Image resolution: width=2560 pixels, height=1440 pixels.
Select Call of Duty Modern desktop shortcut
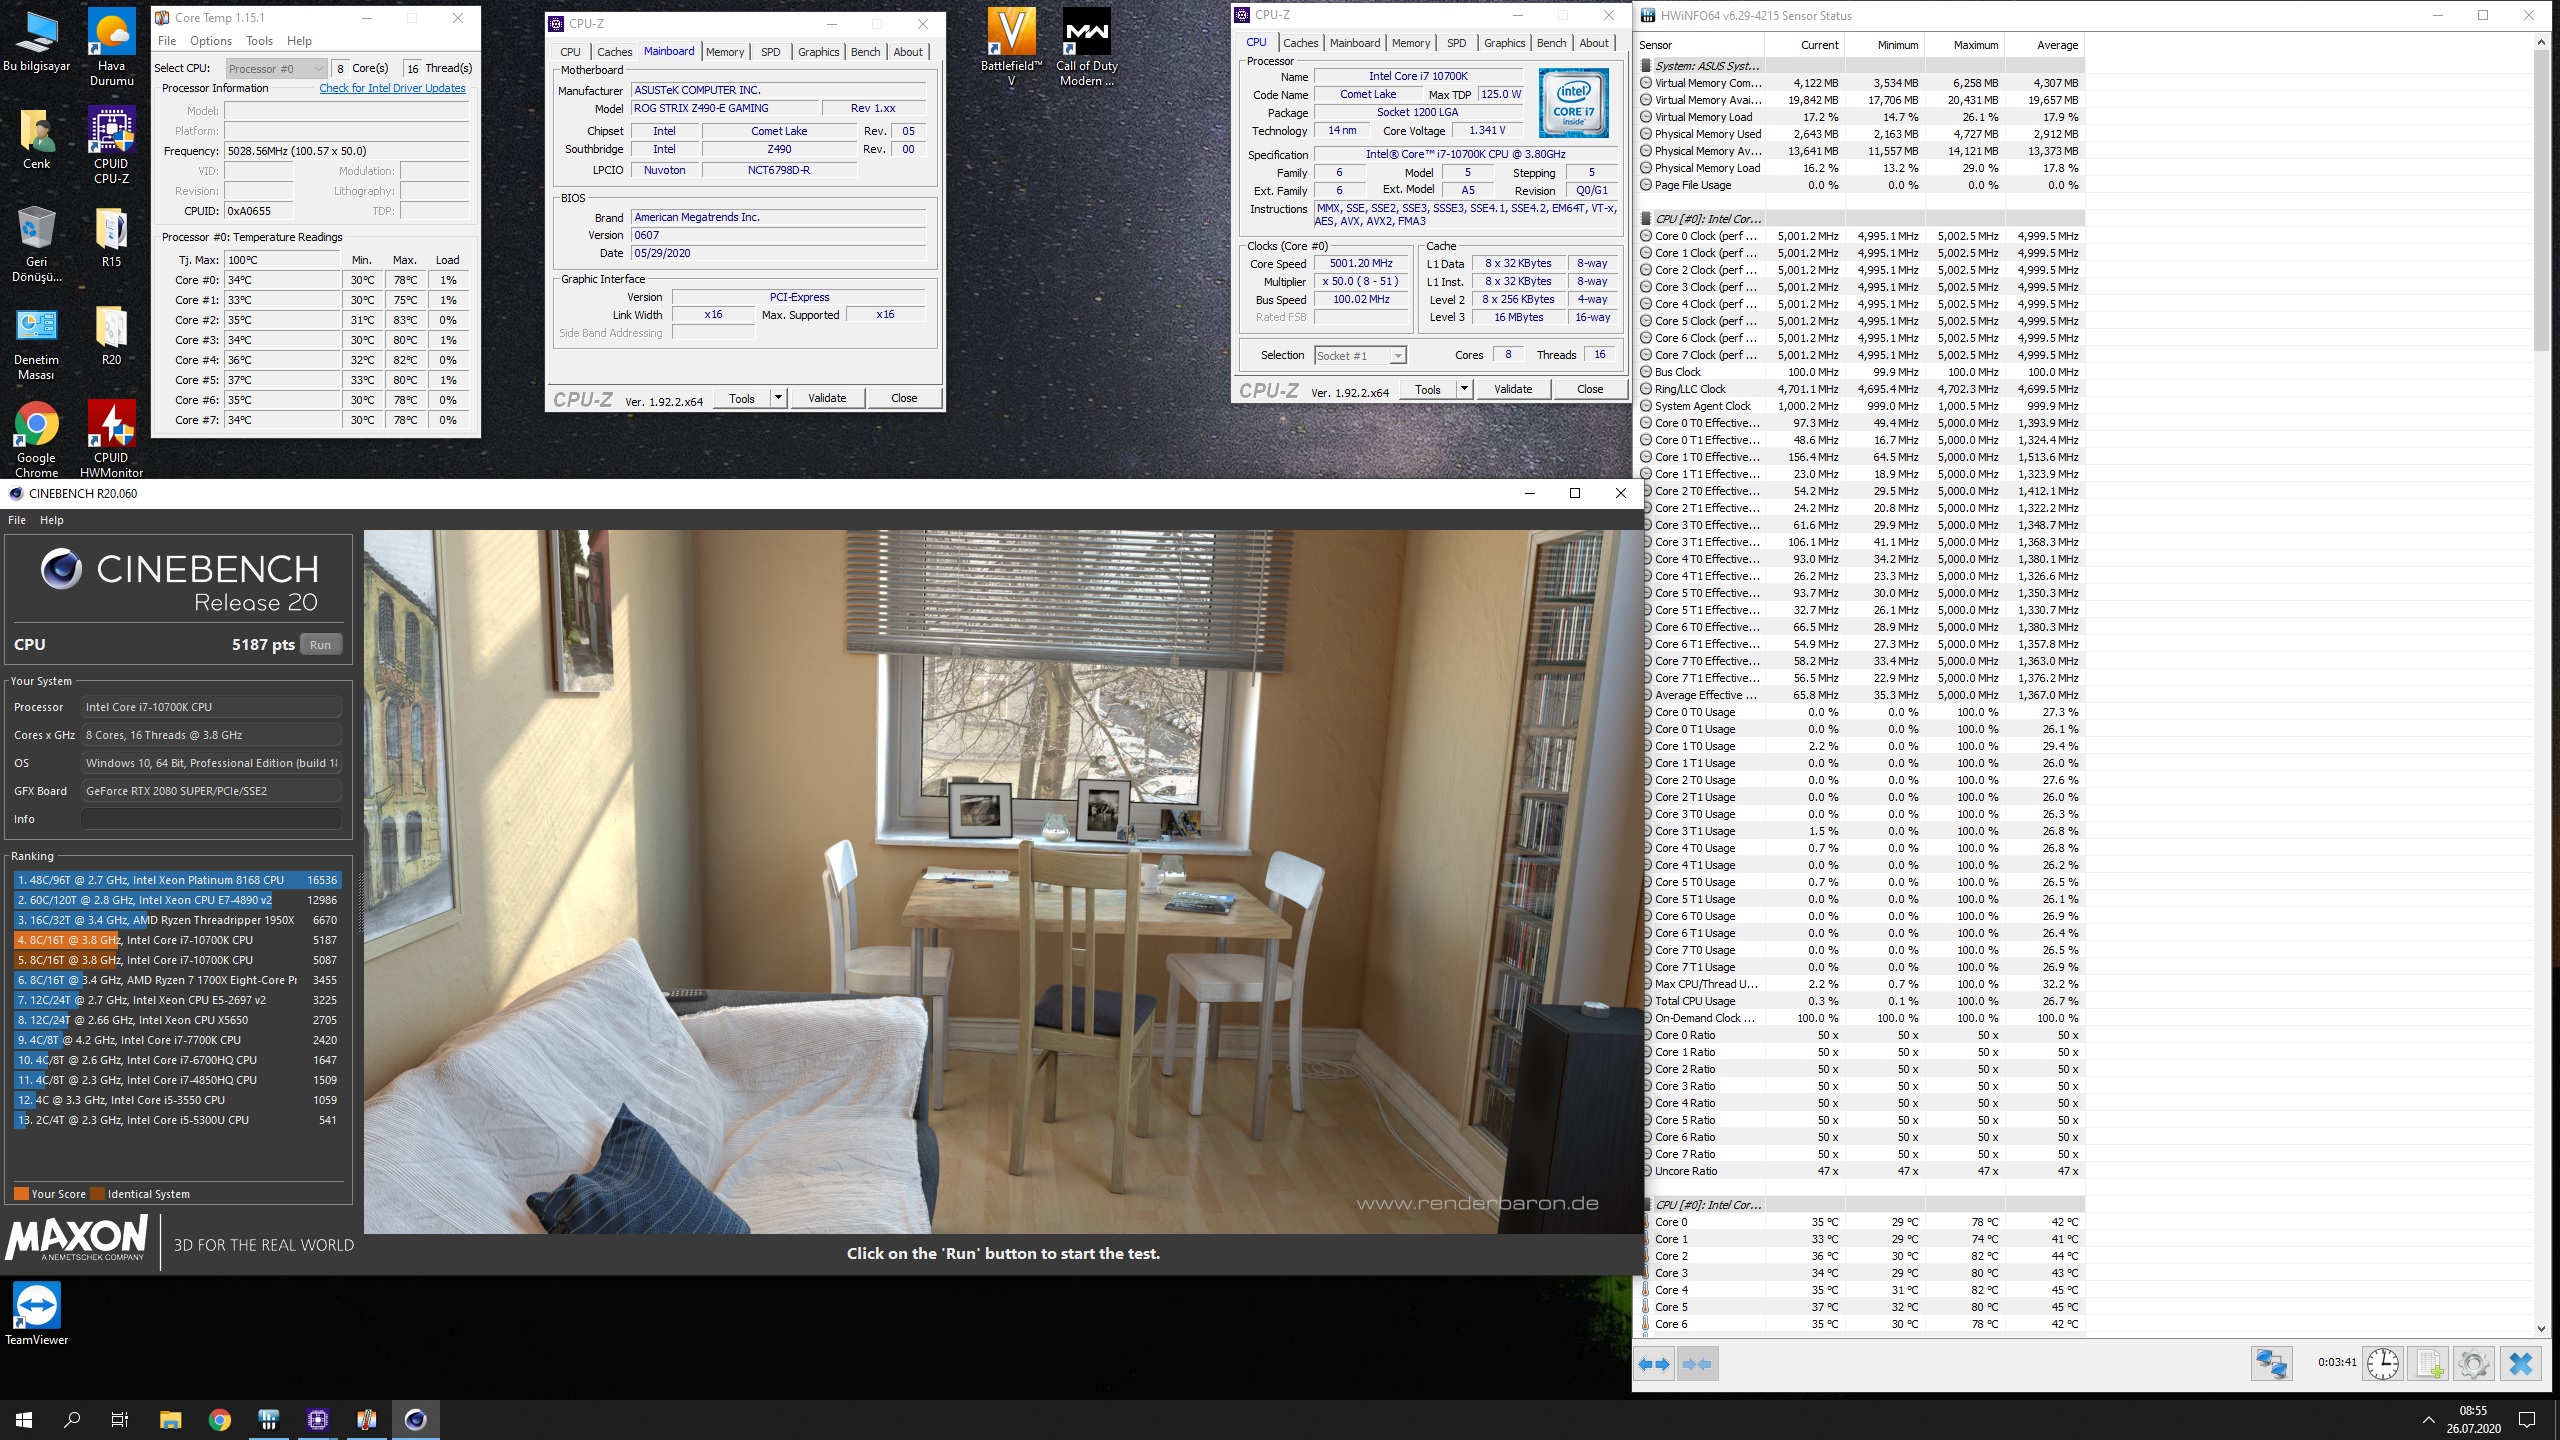[1086, 48]
